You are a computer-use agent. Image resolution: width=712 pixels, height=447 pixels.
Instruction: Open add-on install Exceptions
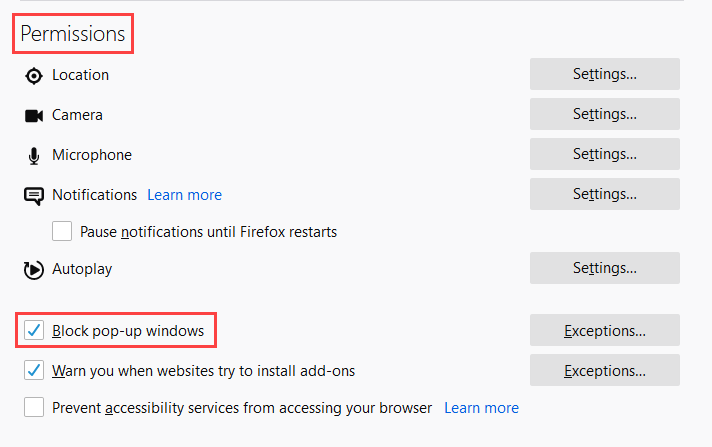point(604,370)
